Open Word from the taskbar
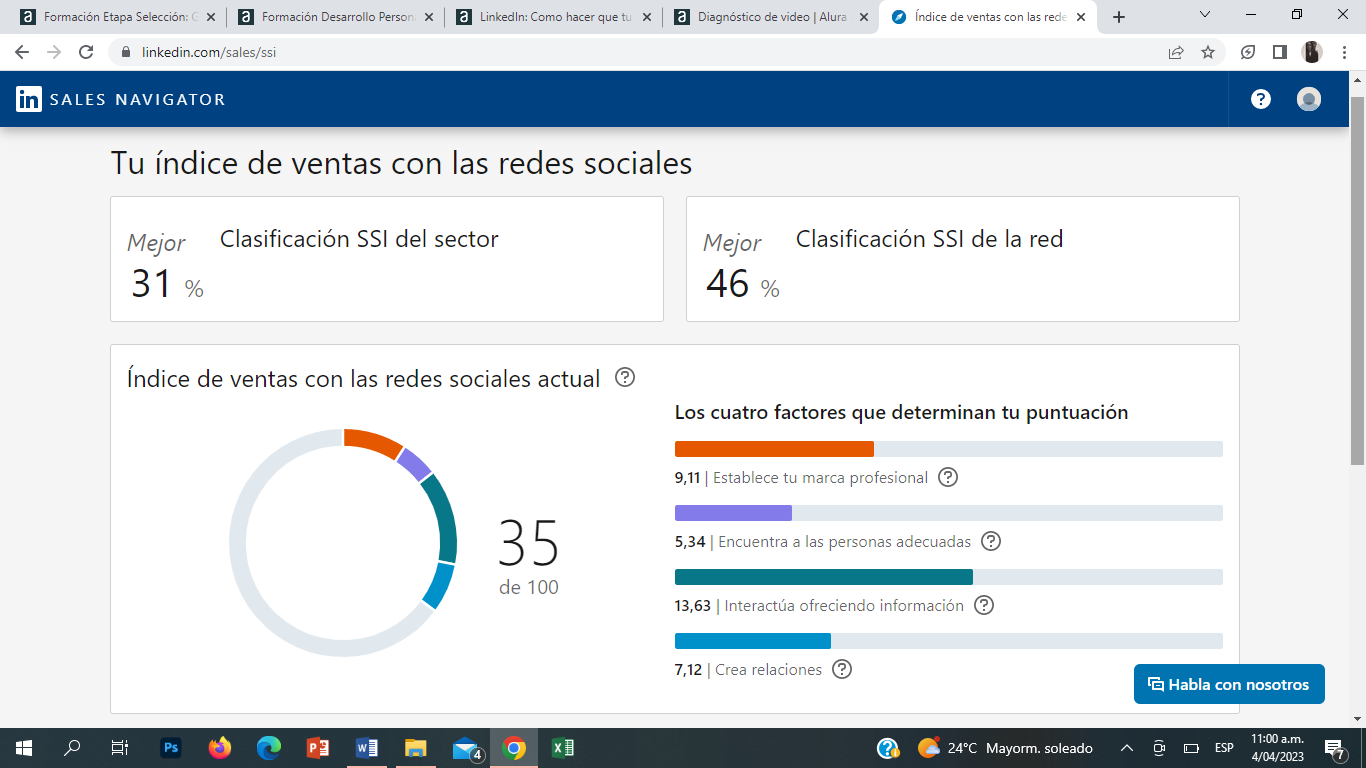 tap(367, 748)
